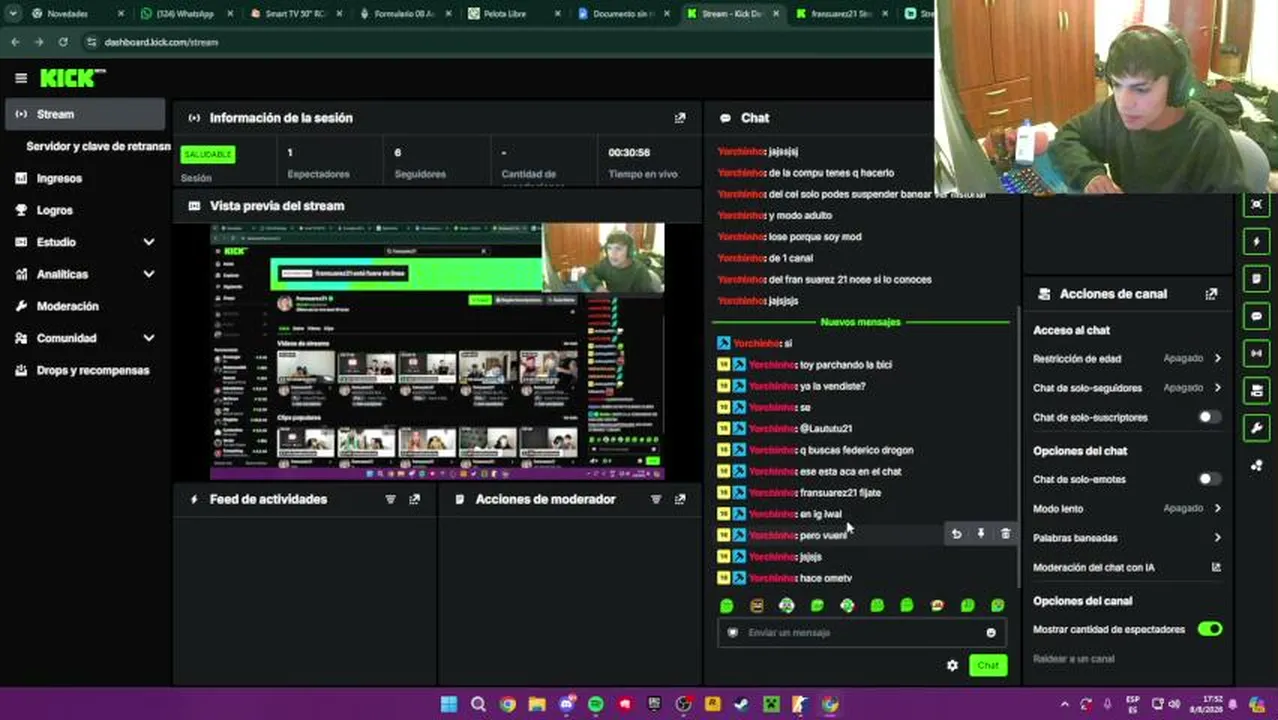1278x720 pixels.
Task: Reload the page in the browser
Action: coord(63,42)
